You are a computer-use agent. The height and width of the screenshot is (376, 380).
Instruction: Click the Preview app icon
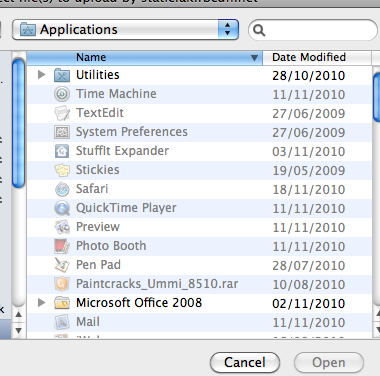(62, 227)
